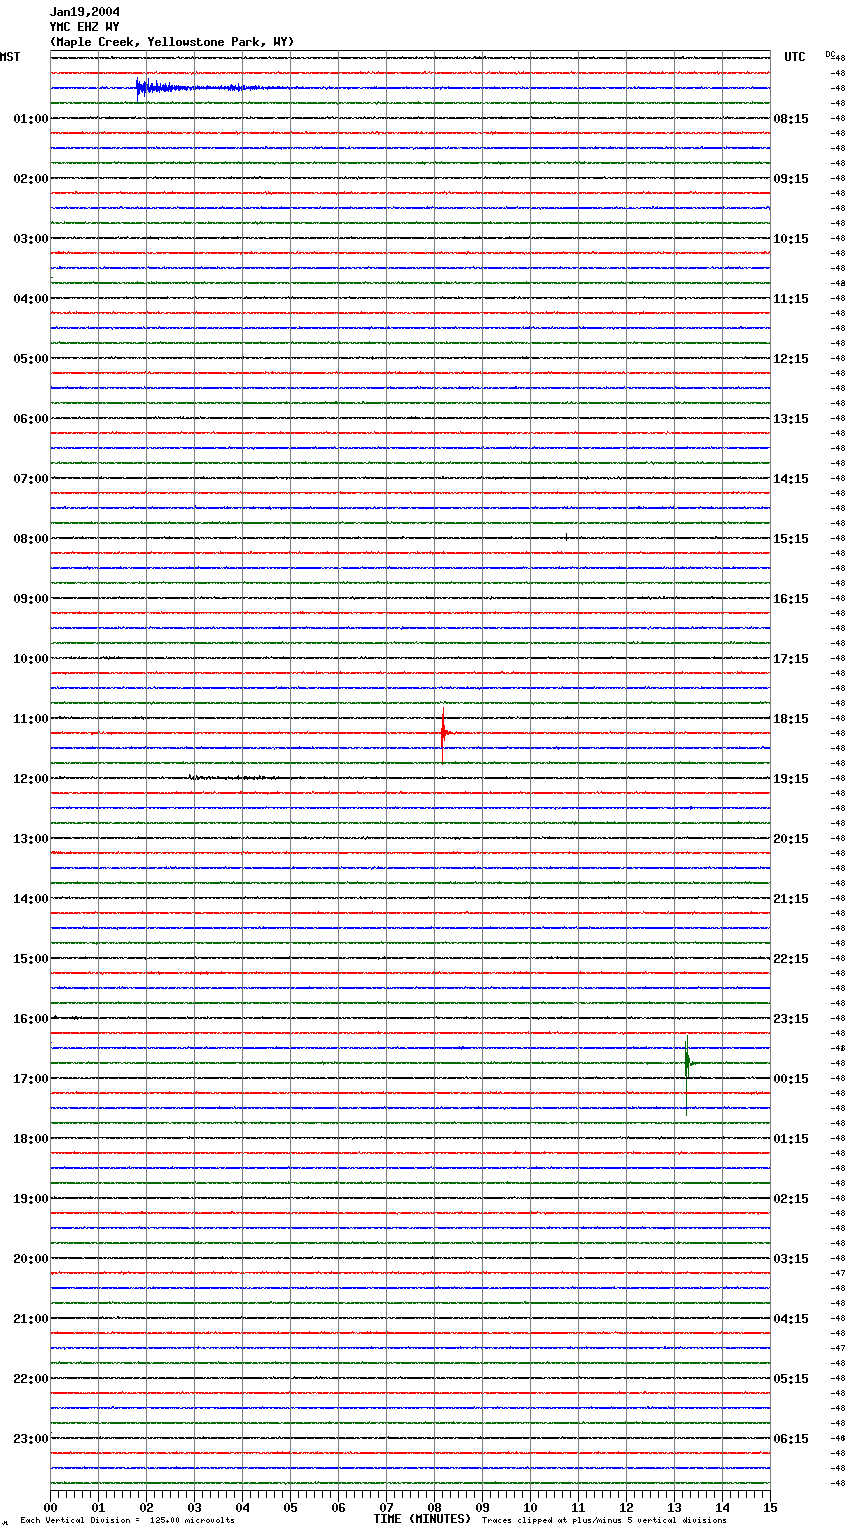
Task: Click the UTC time label '18:15'
Action: pos(791,719)
